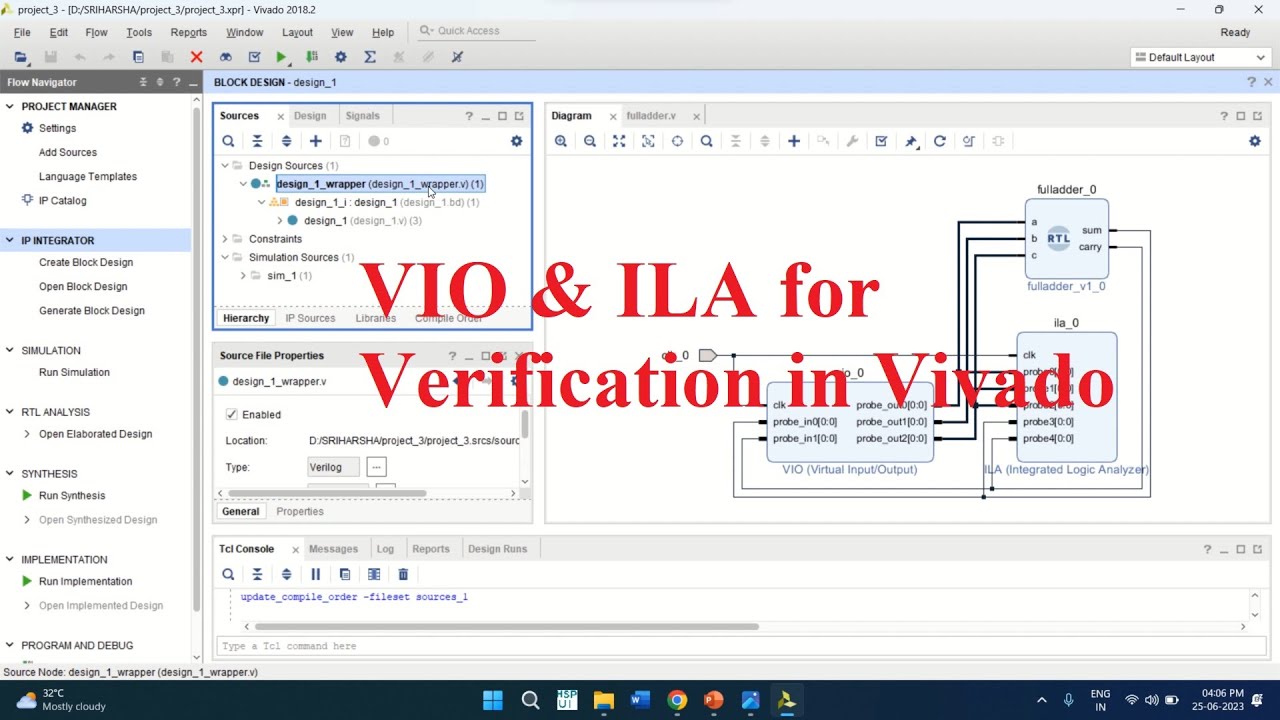Click the Quick Access search field
This screenshot has height=720, width=1280.
tap(476, 31)
